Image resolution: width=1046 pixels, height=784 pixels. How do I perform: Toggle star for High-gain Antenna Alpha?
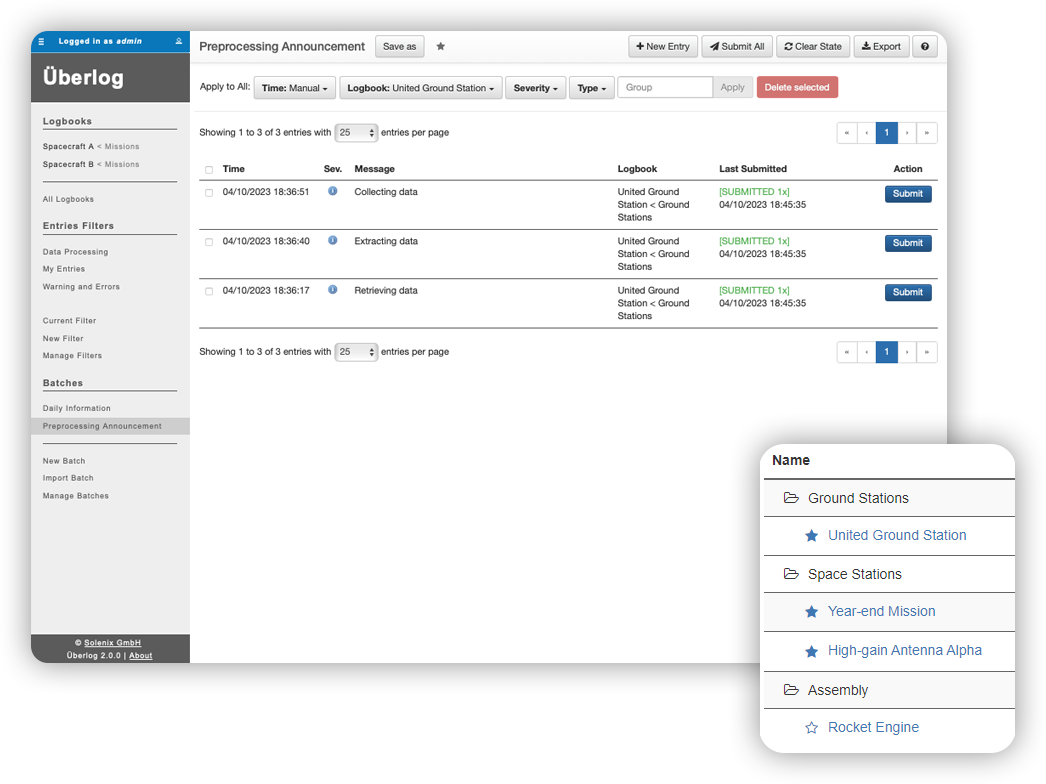point(811,651)
